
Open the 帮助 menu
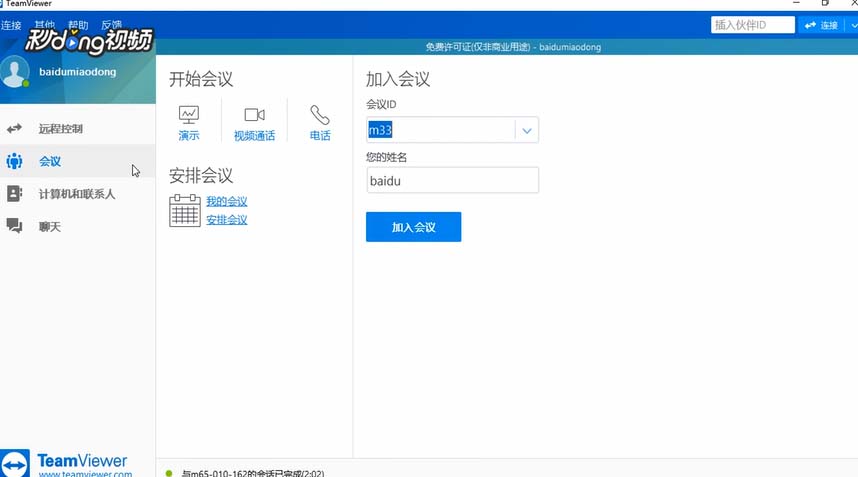(78, 25)
